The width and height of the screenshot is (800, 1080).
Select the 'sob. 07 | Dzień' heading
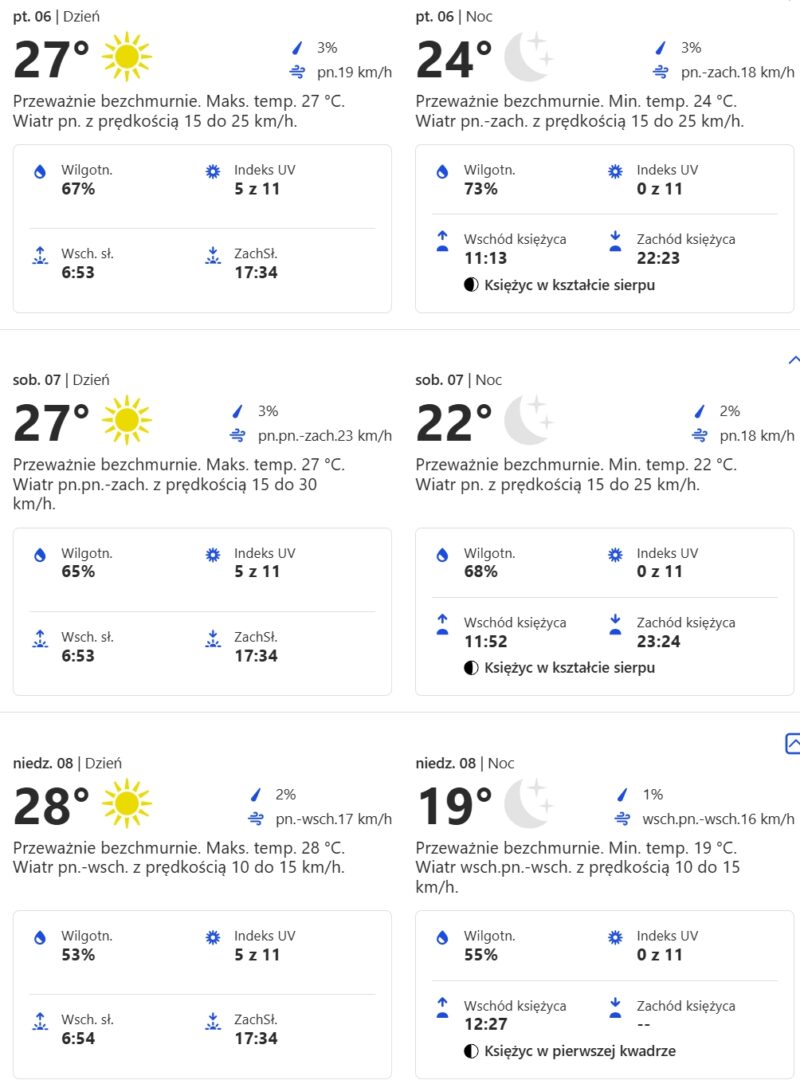61,380
